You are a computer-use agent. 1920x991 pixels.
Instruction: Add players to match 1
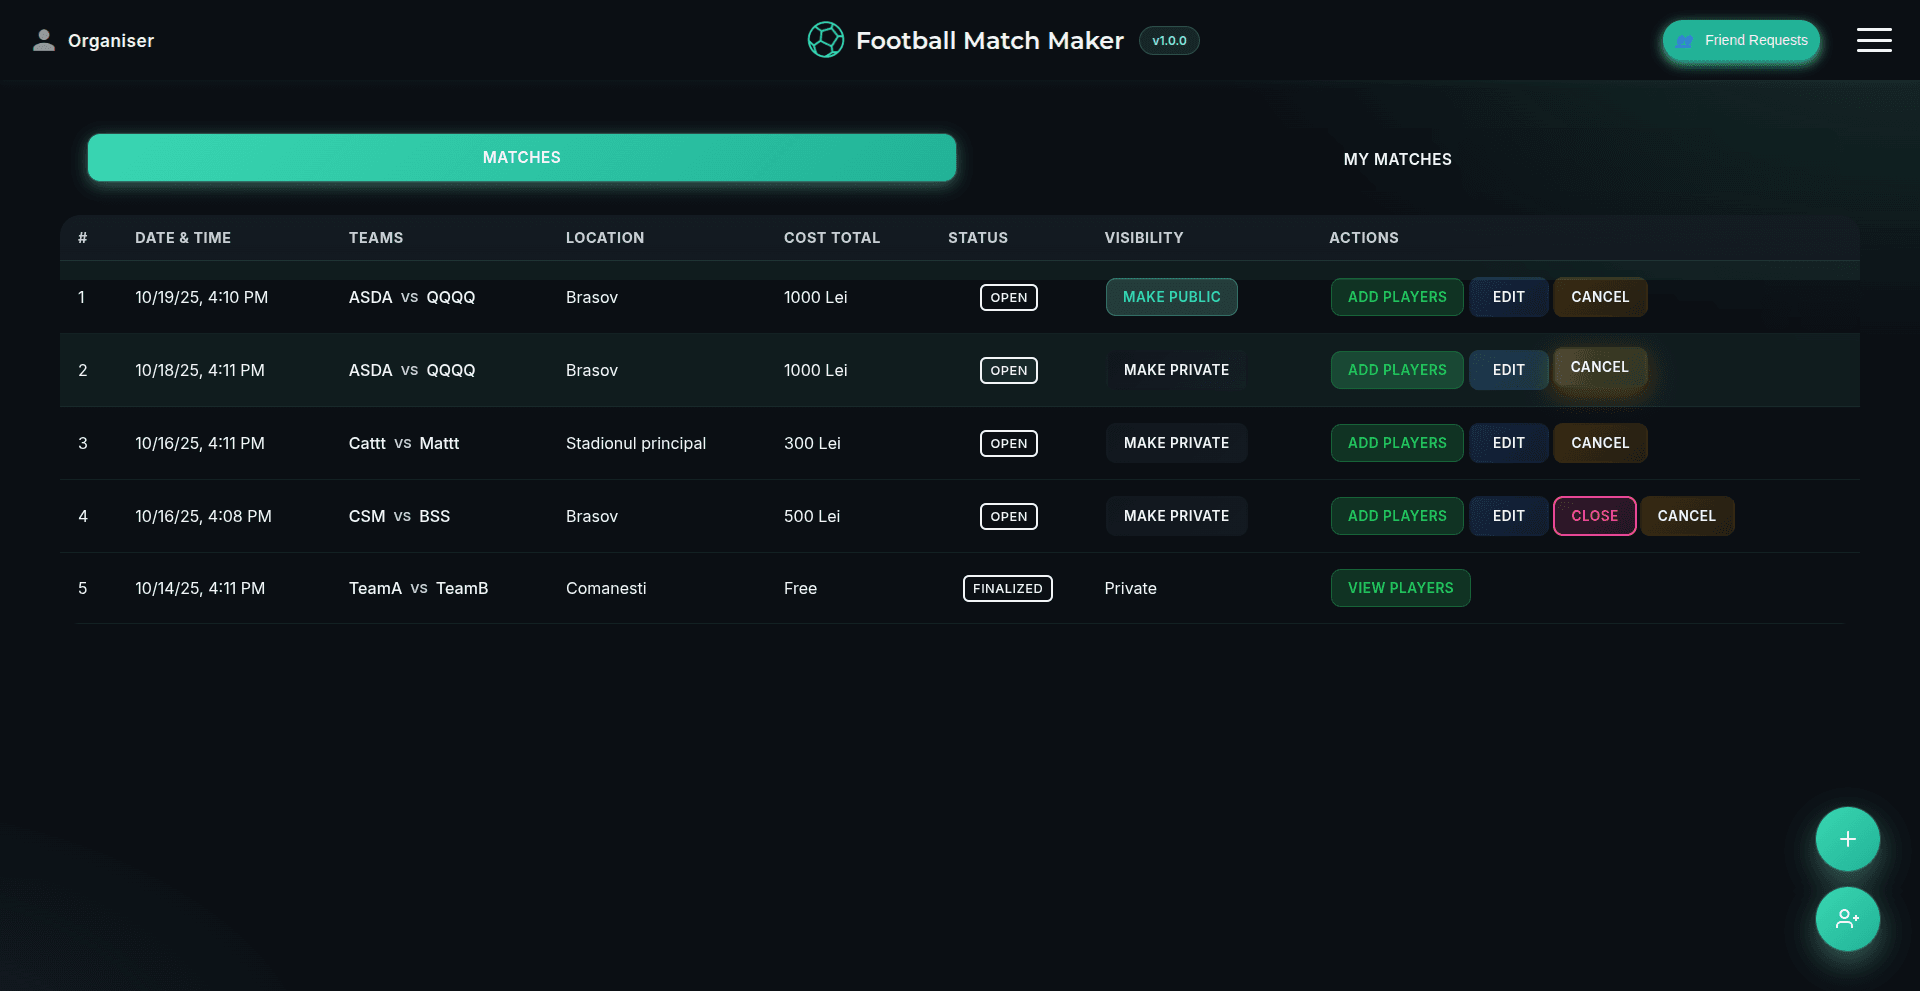1396,297
